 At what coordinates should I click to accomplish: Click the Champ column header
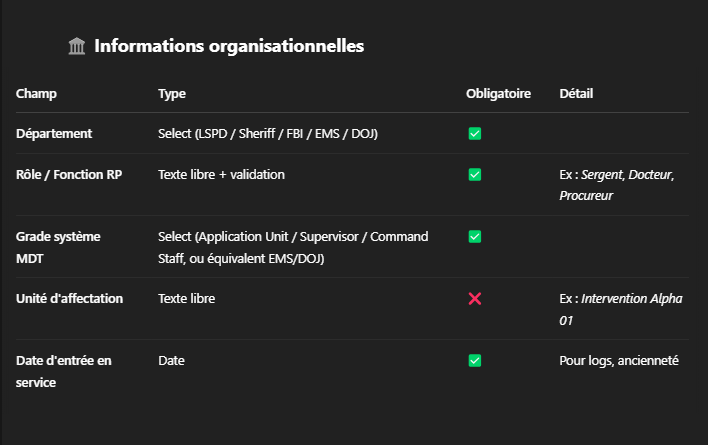pos(36,94)
